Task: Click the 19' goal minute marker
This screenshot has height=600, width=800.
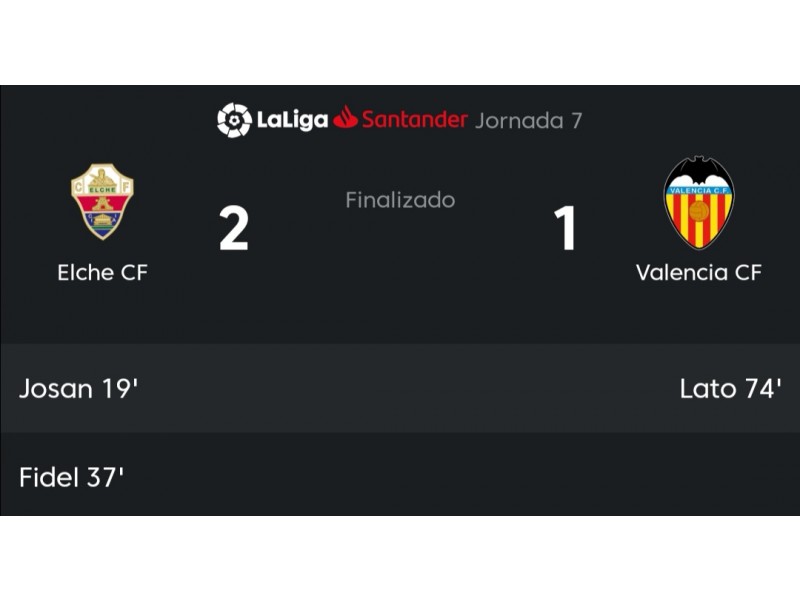Action: click(x=120, y=388)
